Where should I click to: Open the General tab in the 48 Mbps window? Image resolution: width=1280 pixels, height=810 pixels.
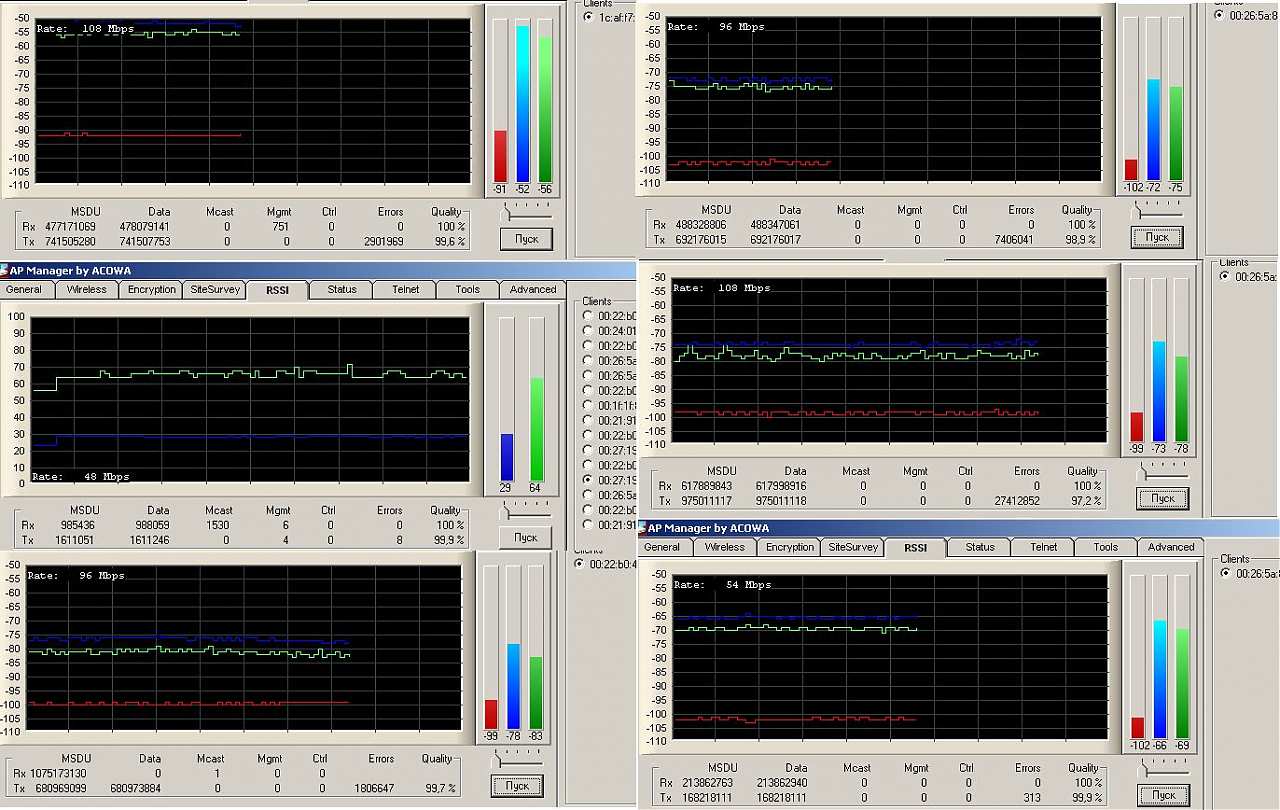[x=25, y=290]
